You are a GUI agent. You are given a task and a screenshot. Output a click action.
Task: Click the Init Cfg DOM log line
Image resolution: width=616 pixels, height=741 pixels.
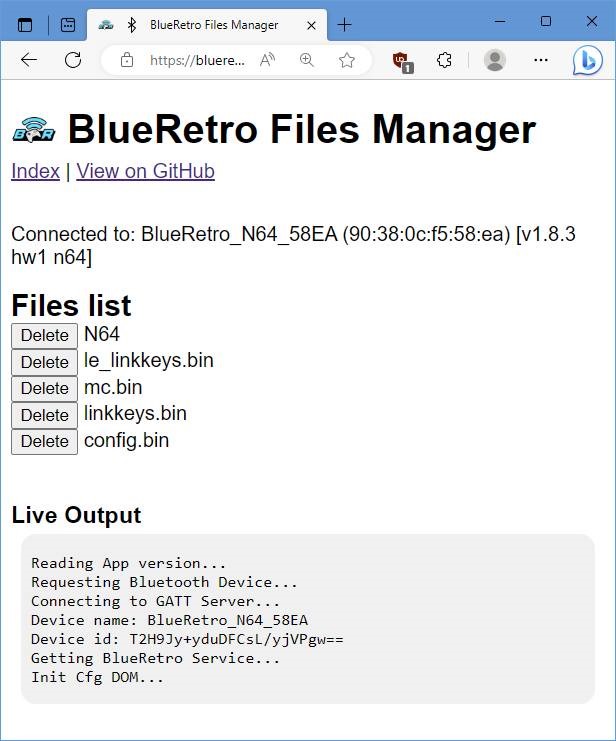coord(97,677)
